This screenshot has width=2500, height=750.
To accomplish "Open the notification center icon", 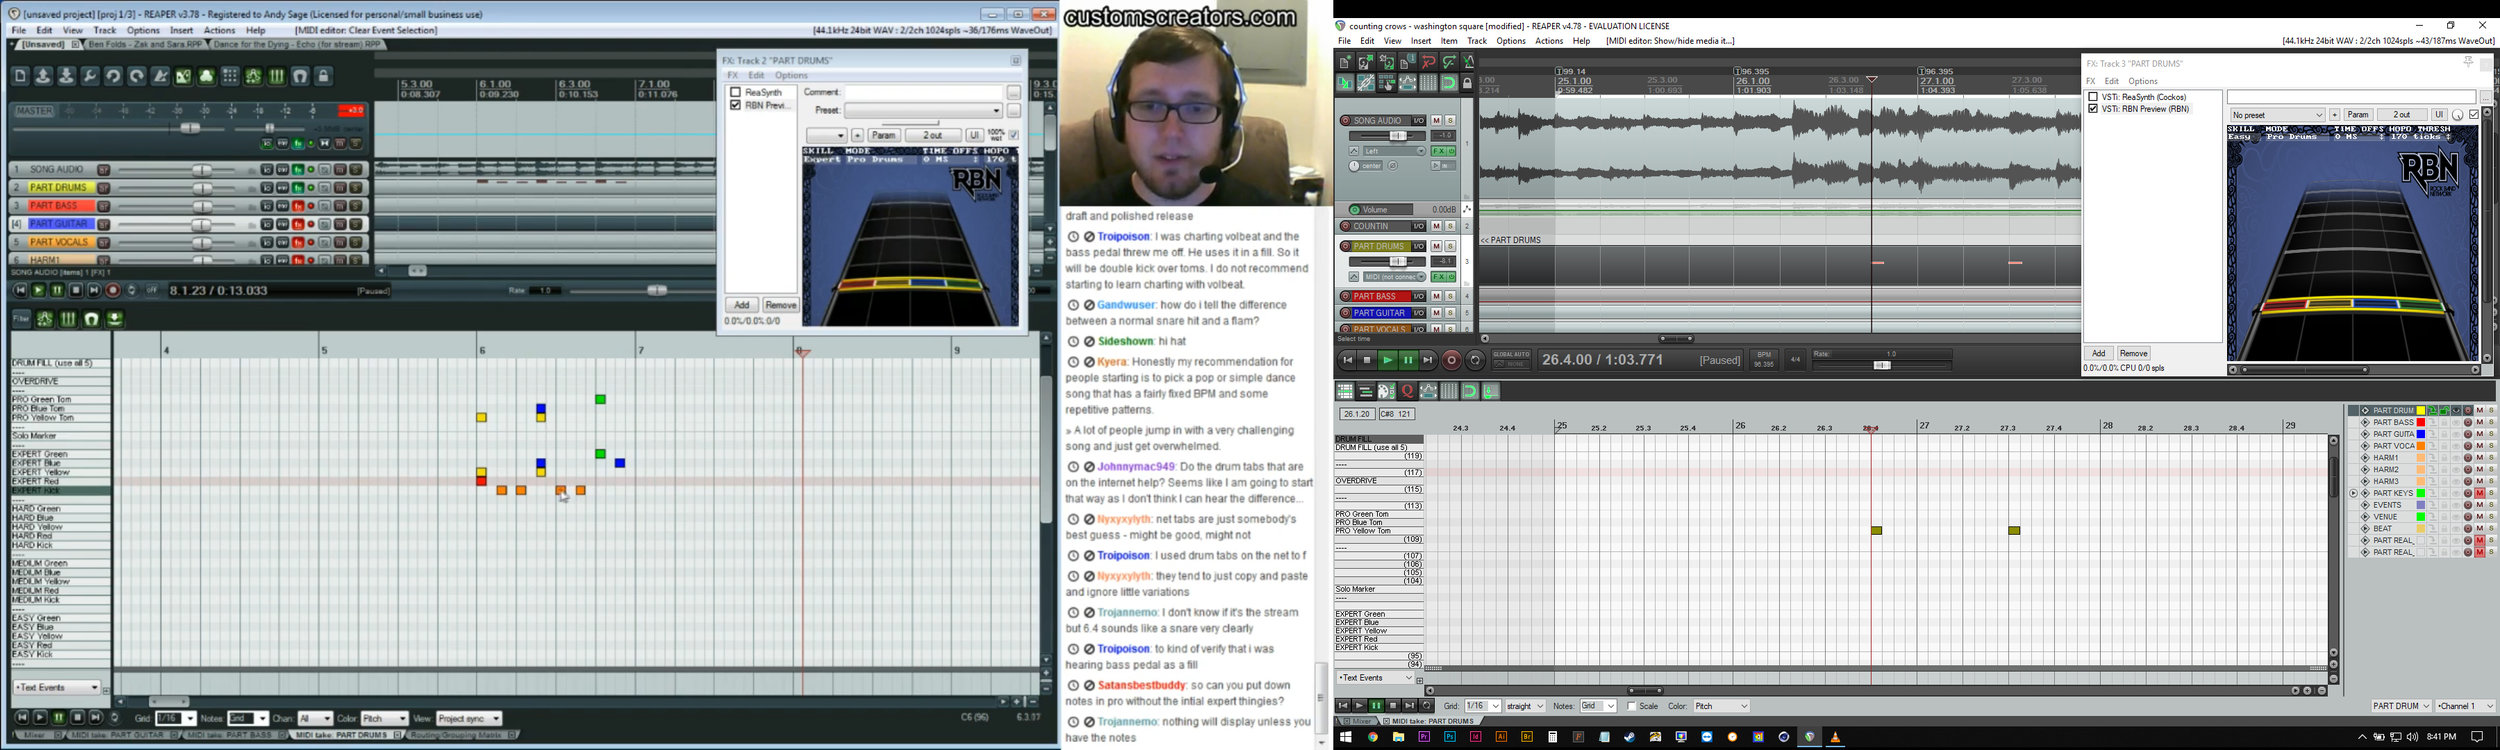I will pos(2477,737).
